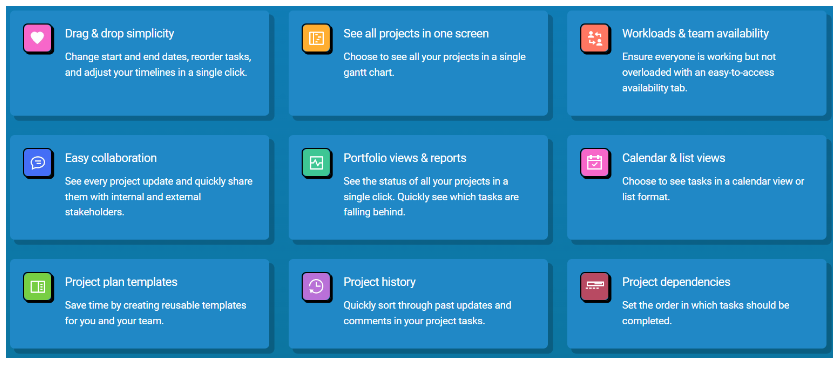Click the Easy collaboration card description text
Screen dimensions: 837x366
click(x=159, y=196)
